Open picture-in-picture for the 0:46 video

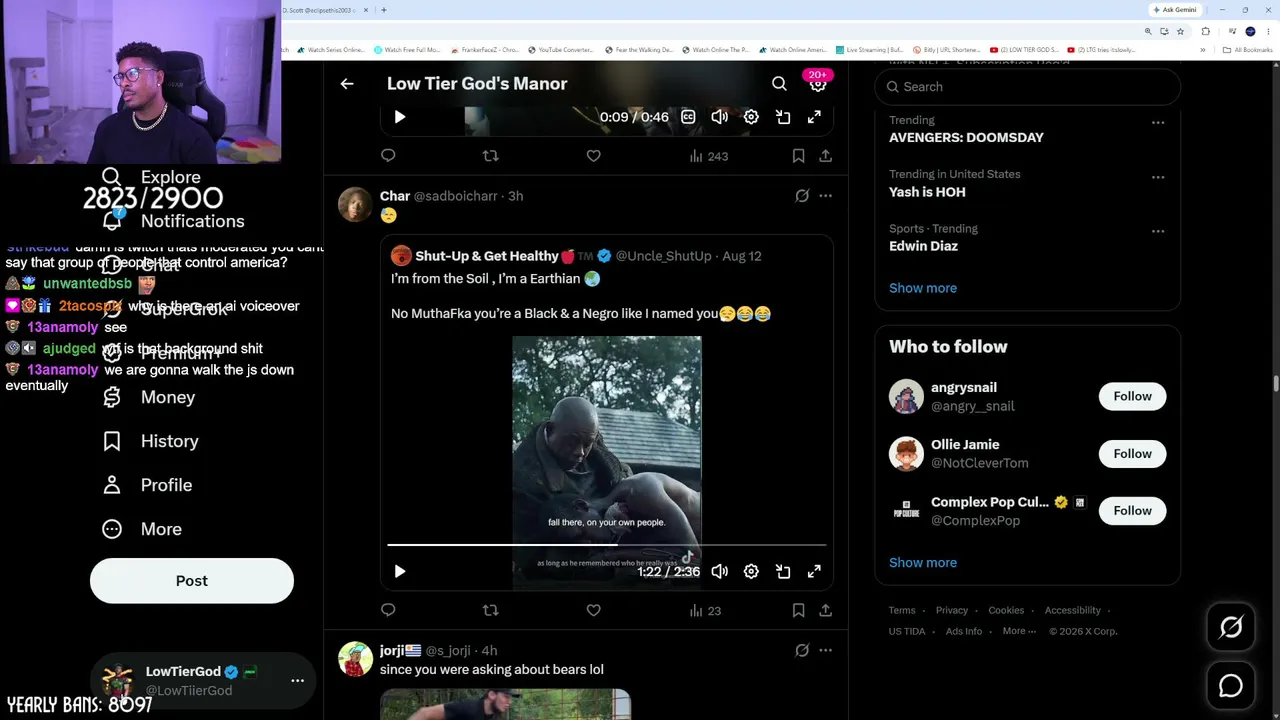tap(783, 117)
